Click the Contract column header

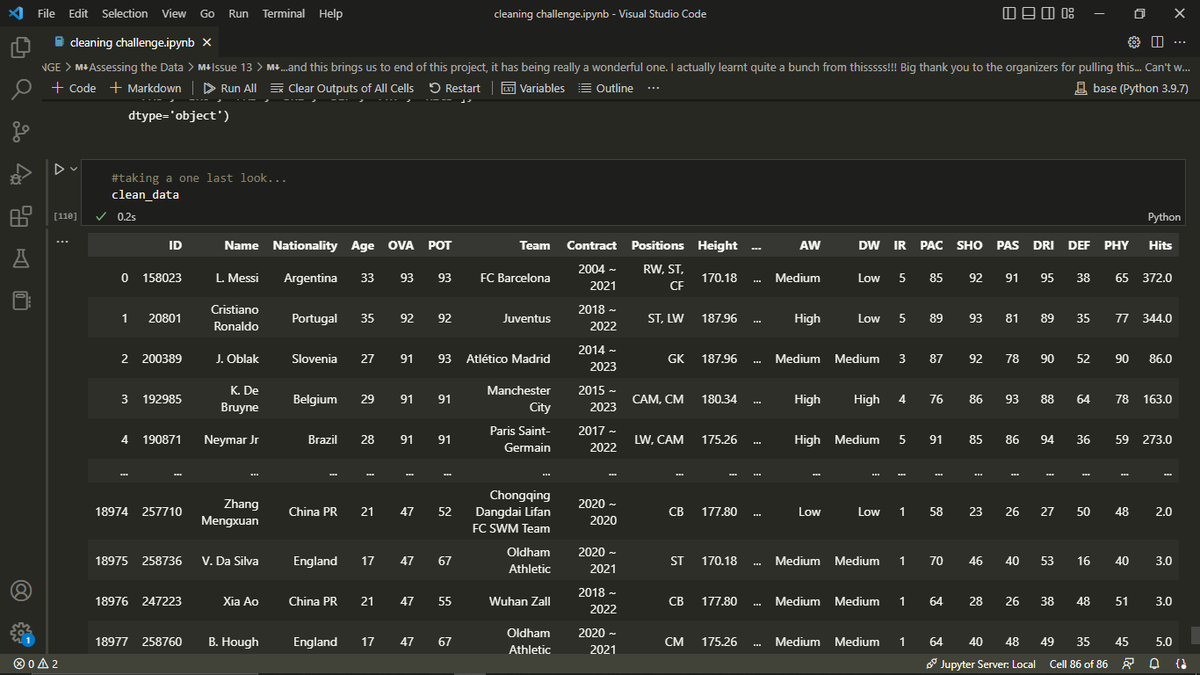[x=591, y=245]
